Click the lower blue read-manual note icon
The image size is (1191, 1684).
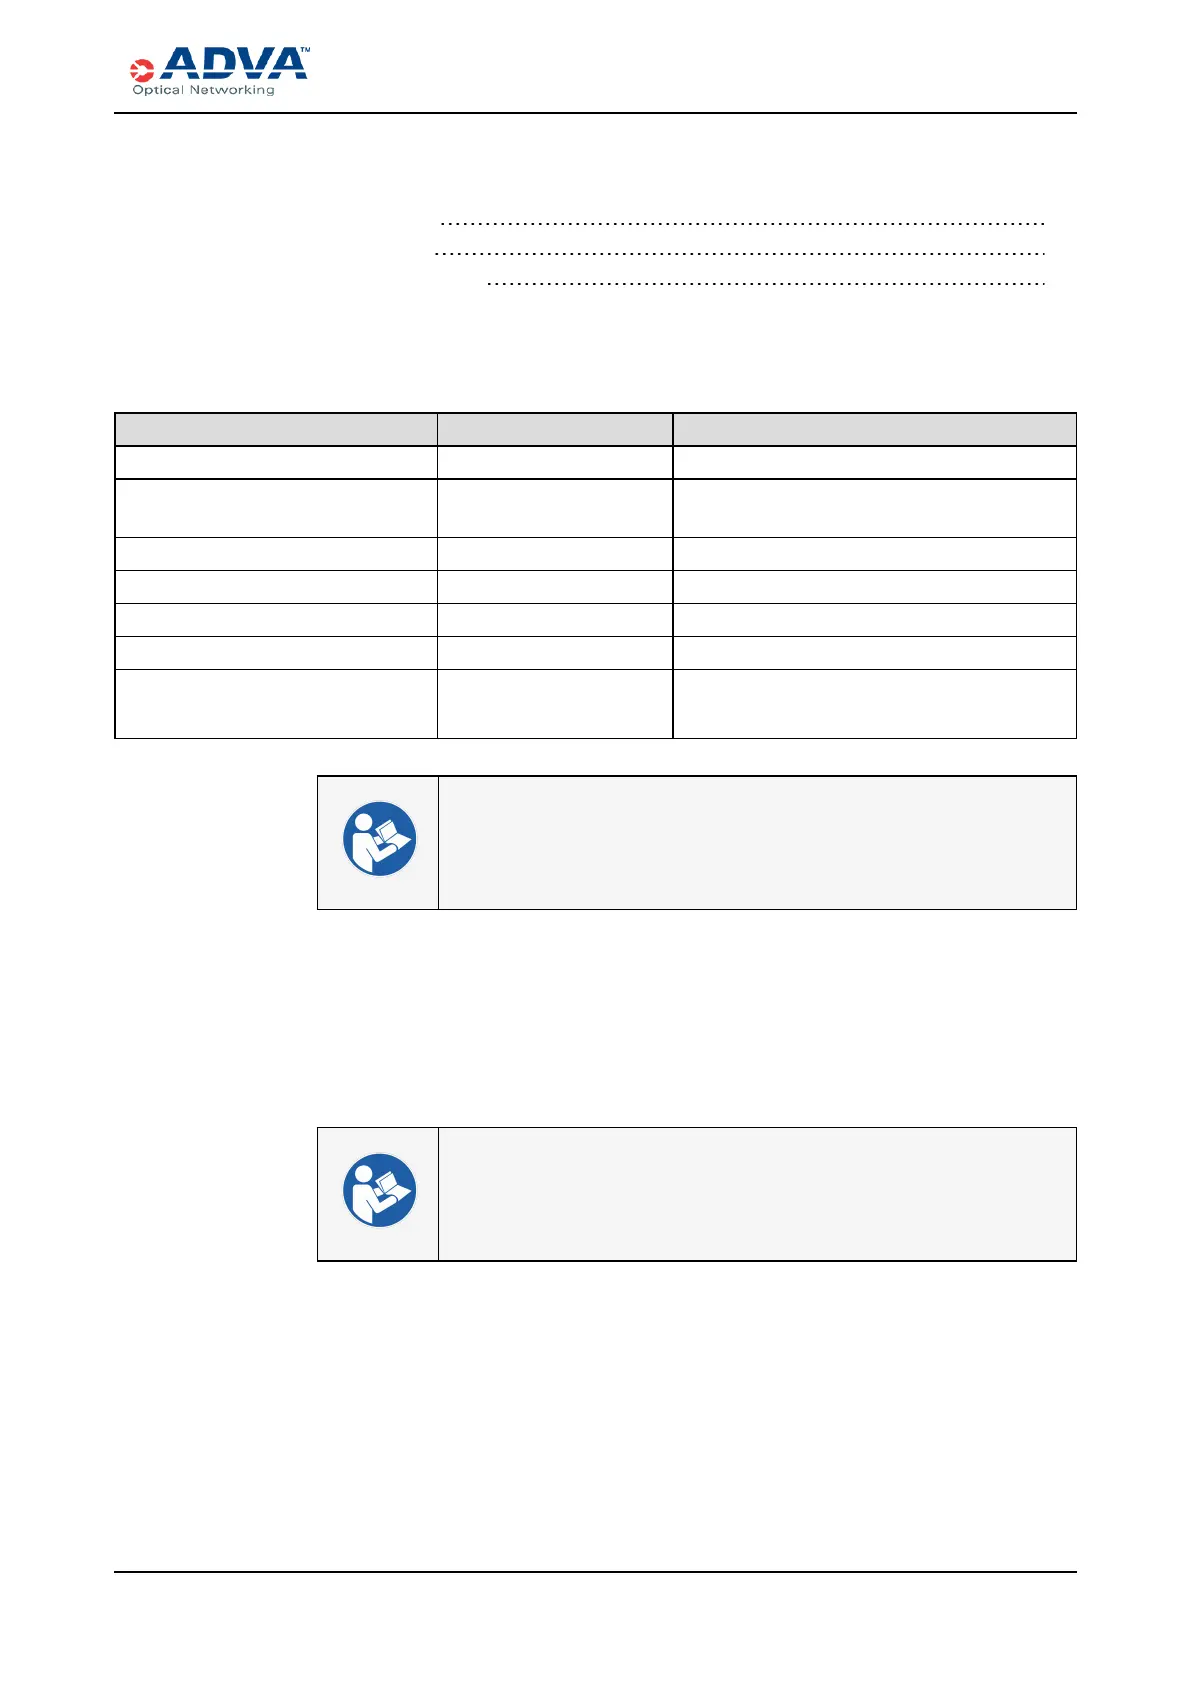click(x=379, y=1191)
